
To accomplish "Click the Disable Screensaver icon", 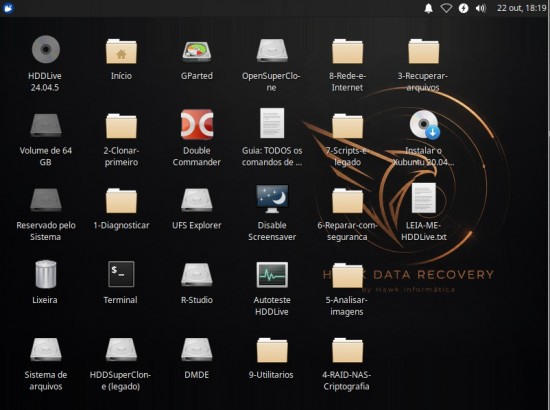I will pos(272,199).
